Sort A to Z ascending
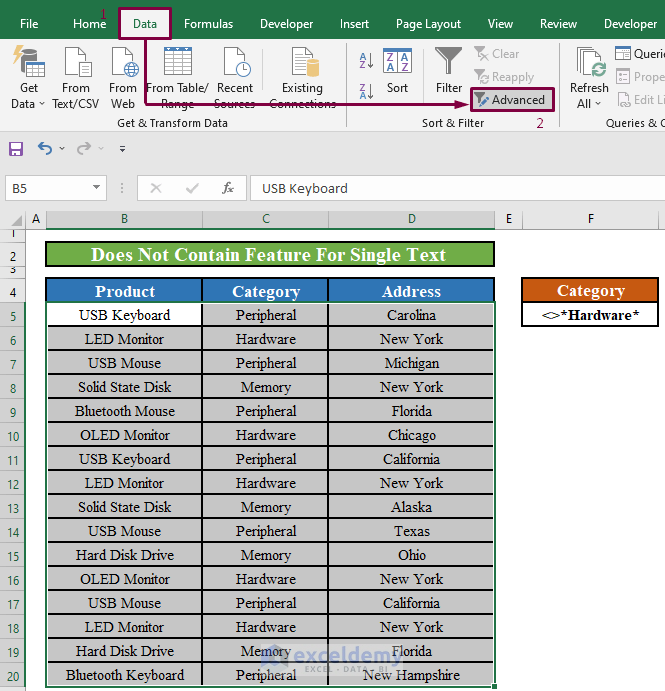Screen dimensions: 665x691 click(366, 61)
